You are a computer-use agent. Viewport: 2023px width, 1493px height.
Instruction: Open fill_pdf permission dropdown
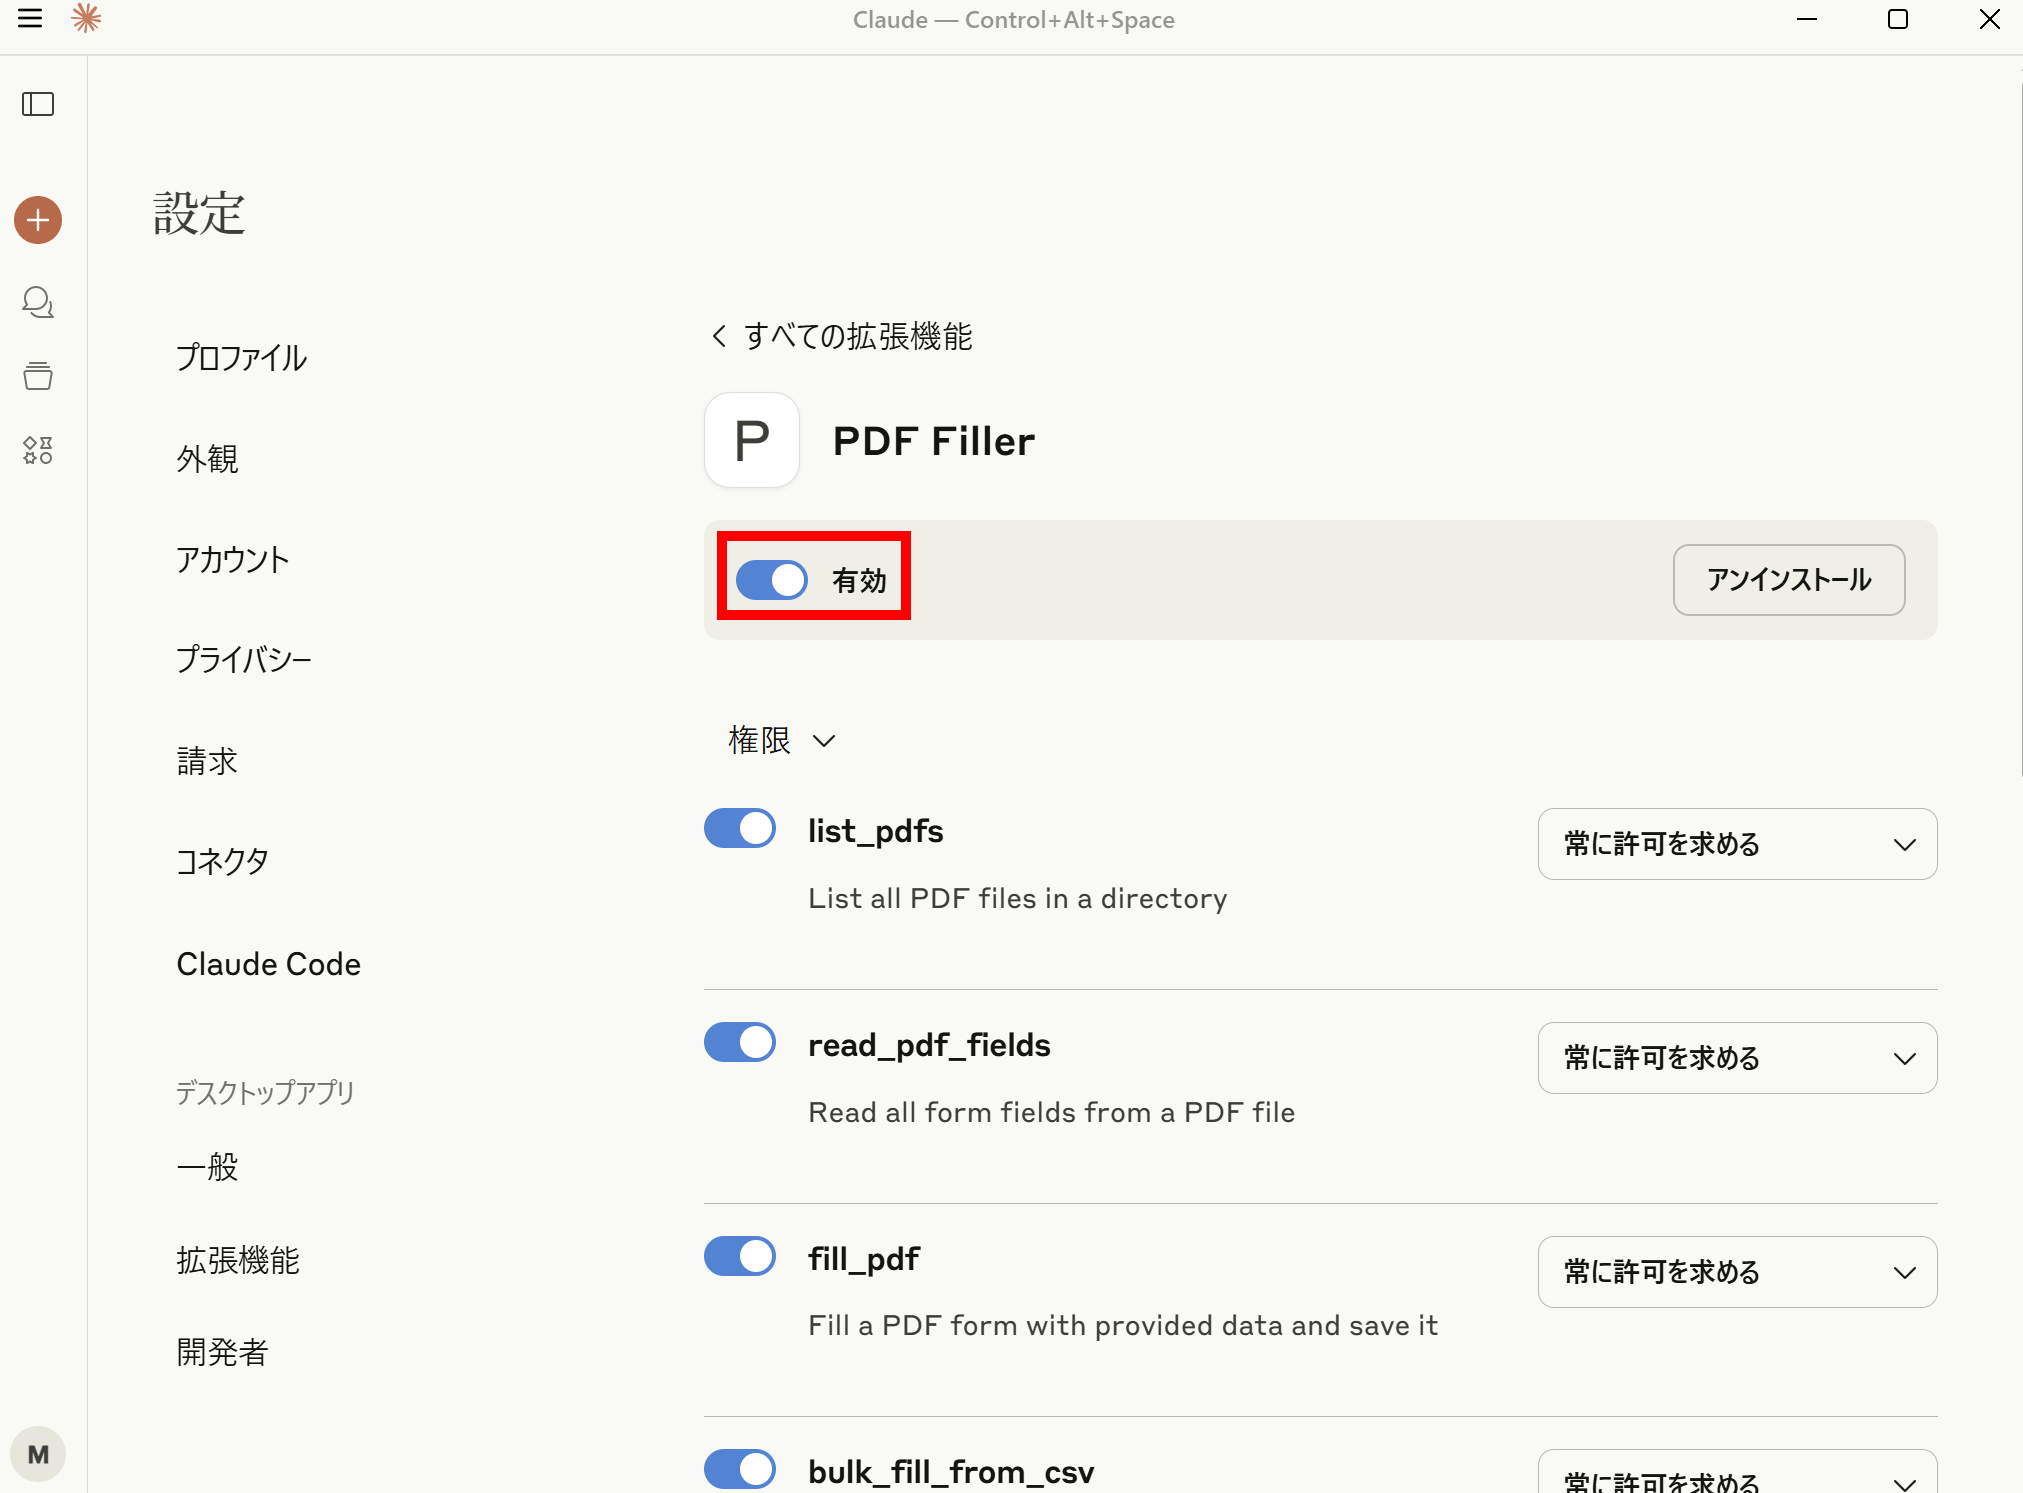tap(1737, 1272)
